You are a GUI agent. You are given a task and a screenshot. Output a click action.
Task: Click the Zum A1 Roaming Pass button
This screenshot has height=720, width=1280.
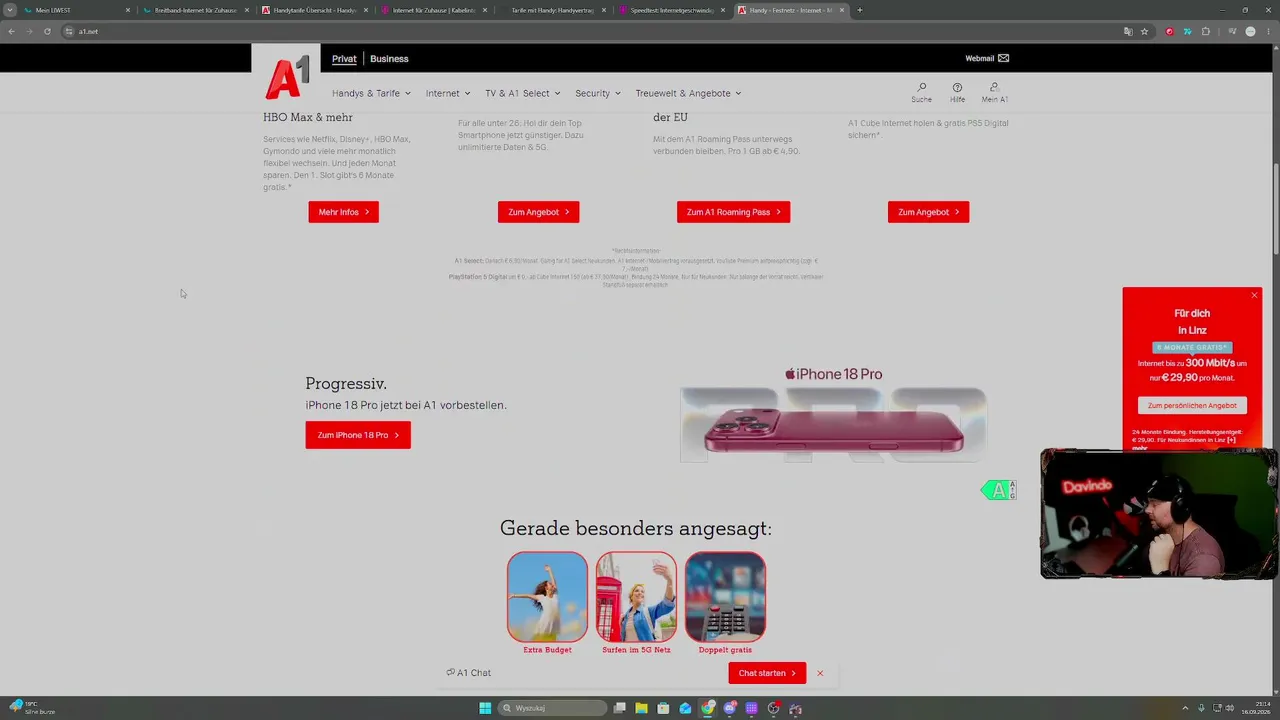[x=733, y=212]
